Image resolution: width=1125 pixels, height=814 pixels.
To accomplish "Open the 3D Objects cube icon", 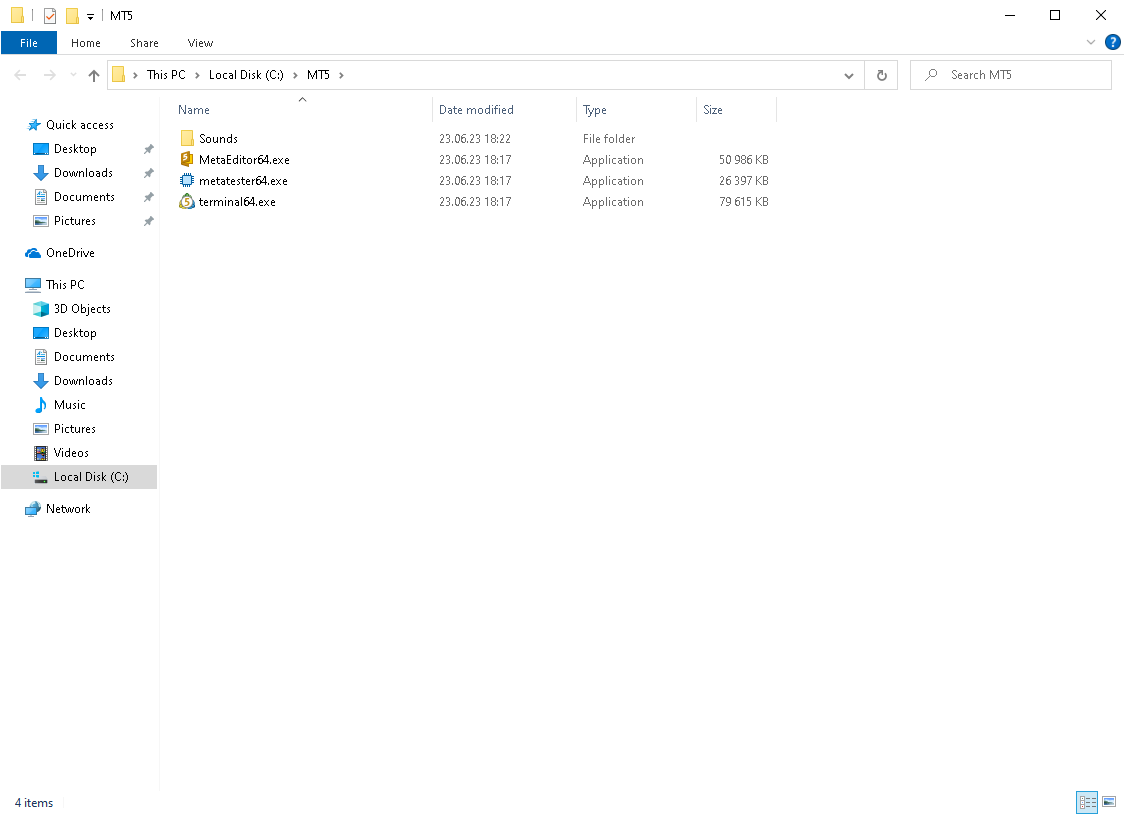I will tap(41, 309).
